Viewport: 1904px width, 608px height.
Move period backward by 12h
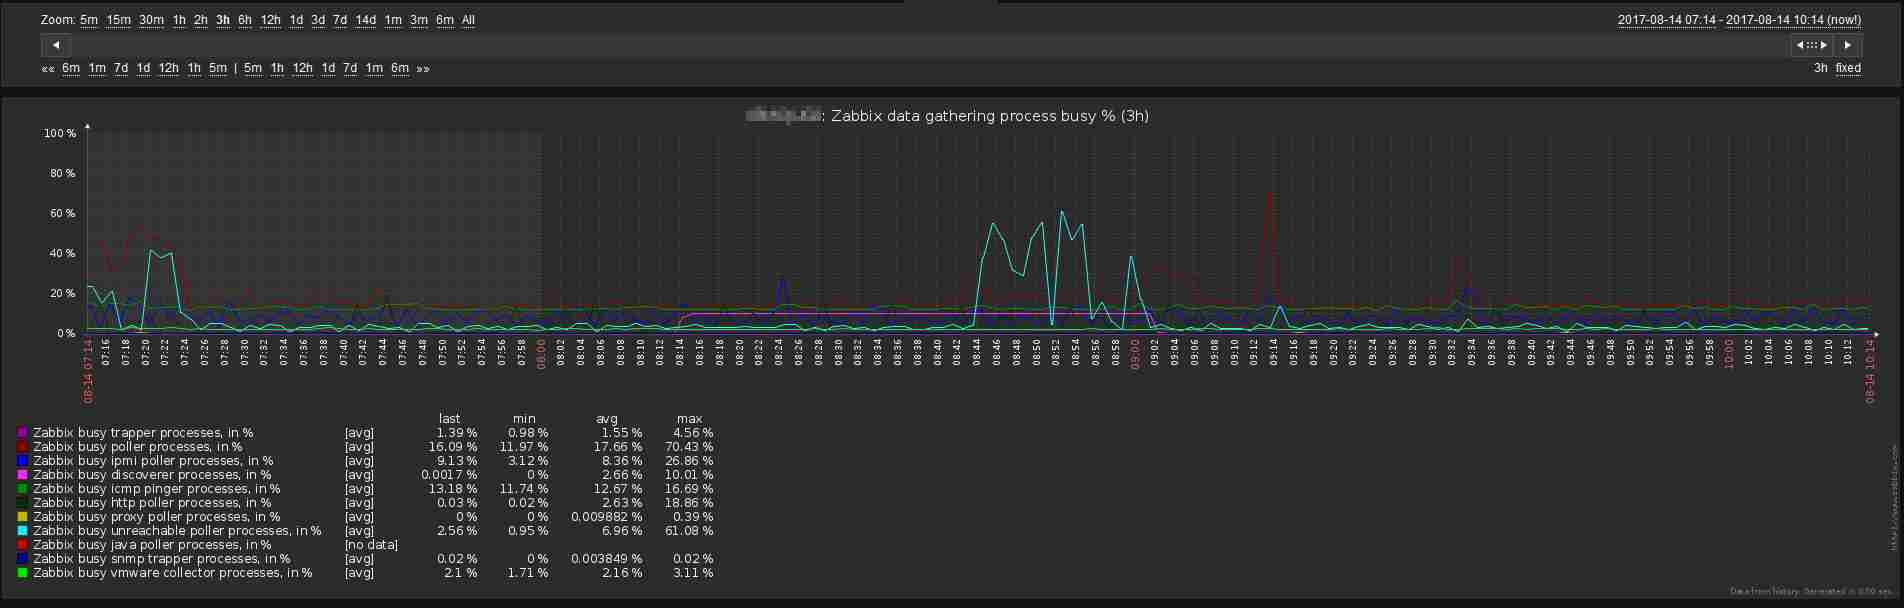[x=169, y=69]
